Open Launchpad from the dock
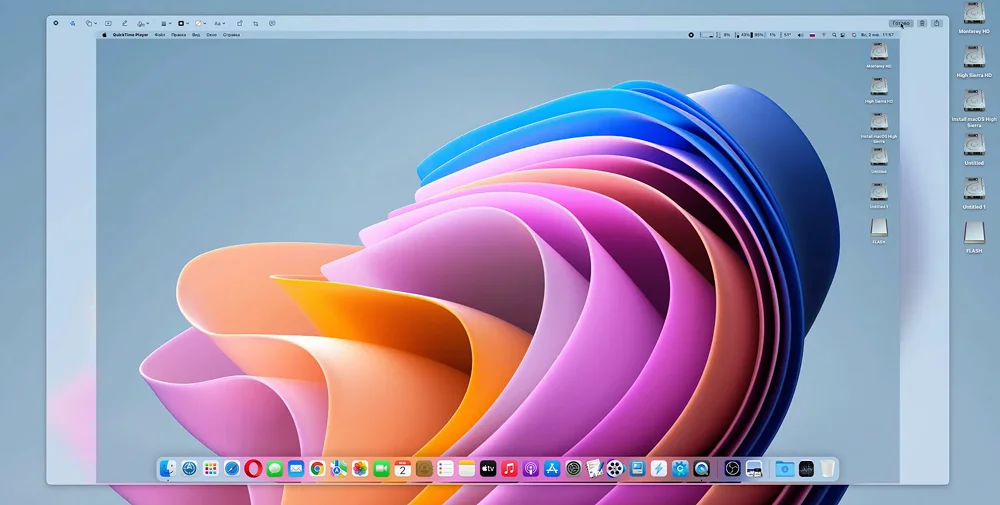This screenshot has width=1000, height=505. point(210,469)
